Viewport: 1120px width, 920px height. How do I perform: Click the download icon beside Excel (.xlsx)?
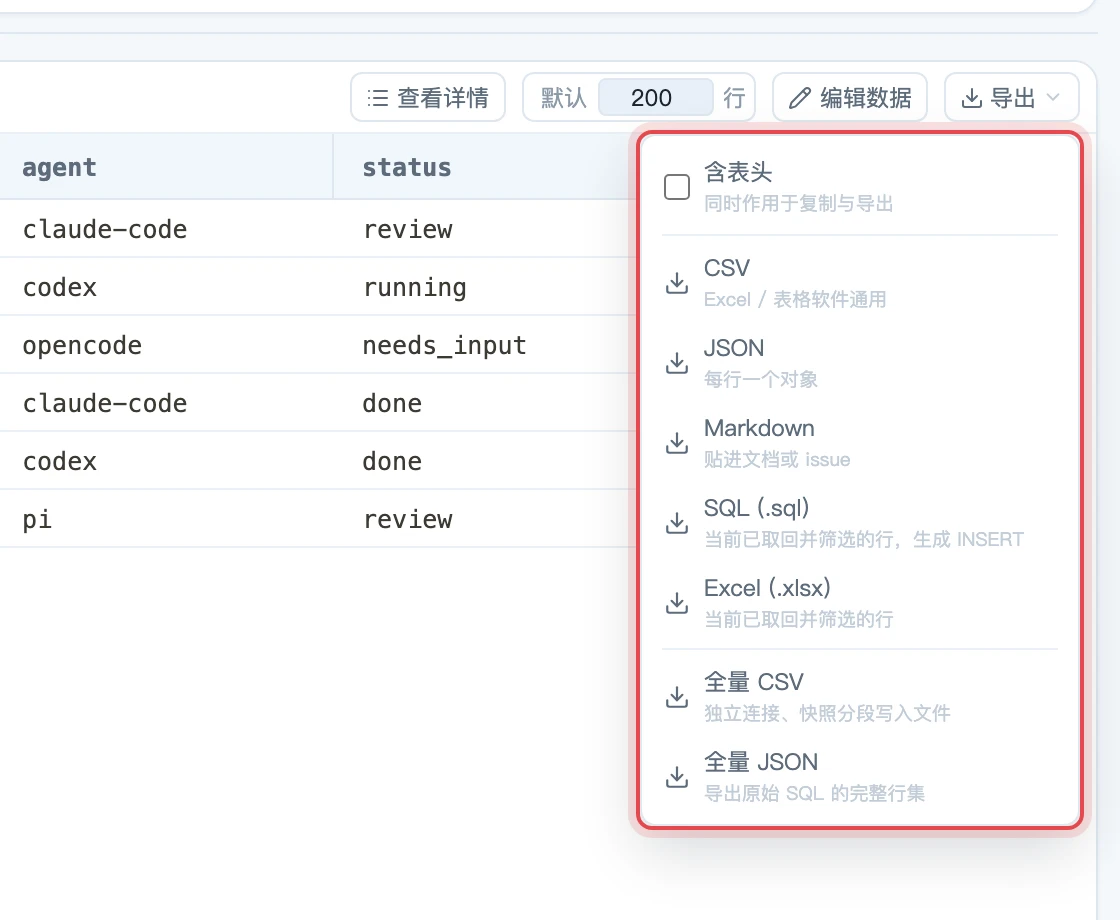pos(676,603)
